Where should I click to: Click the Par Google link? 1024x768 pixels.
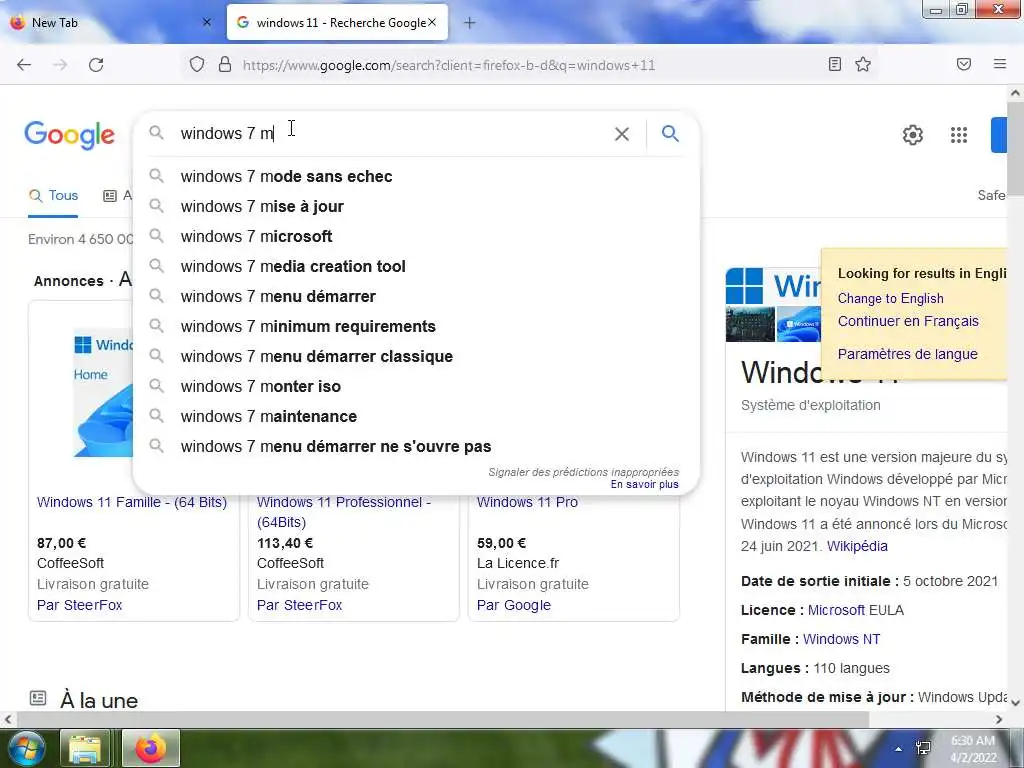pyautogui.click(x=513, y=605)
